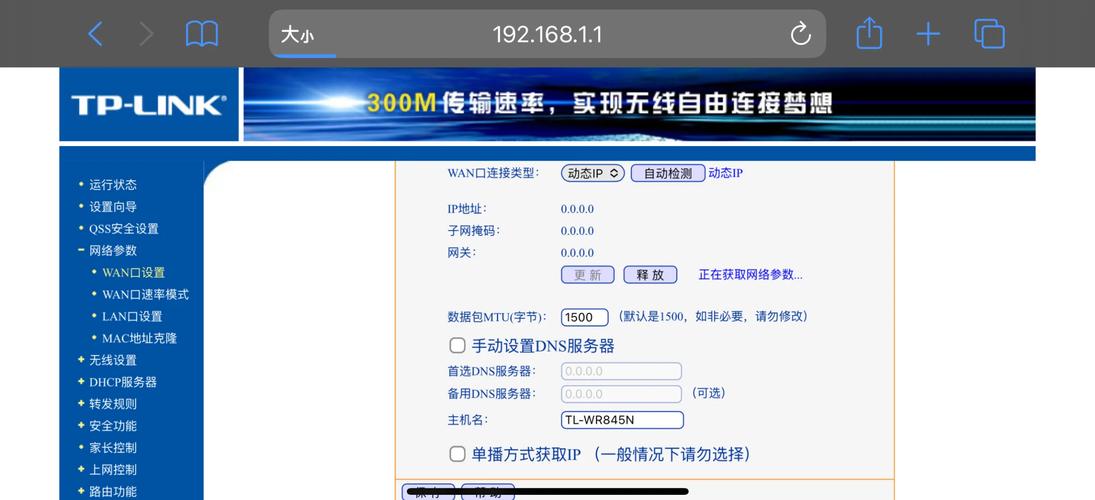Click the 更新 button
The image size is (1095, 500).
587,274
